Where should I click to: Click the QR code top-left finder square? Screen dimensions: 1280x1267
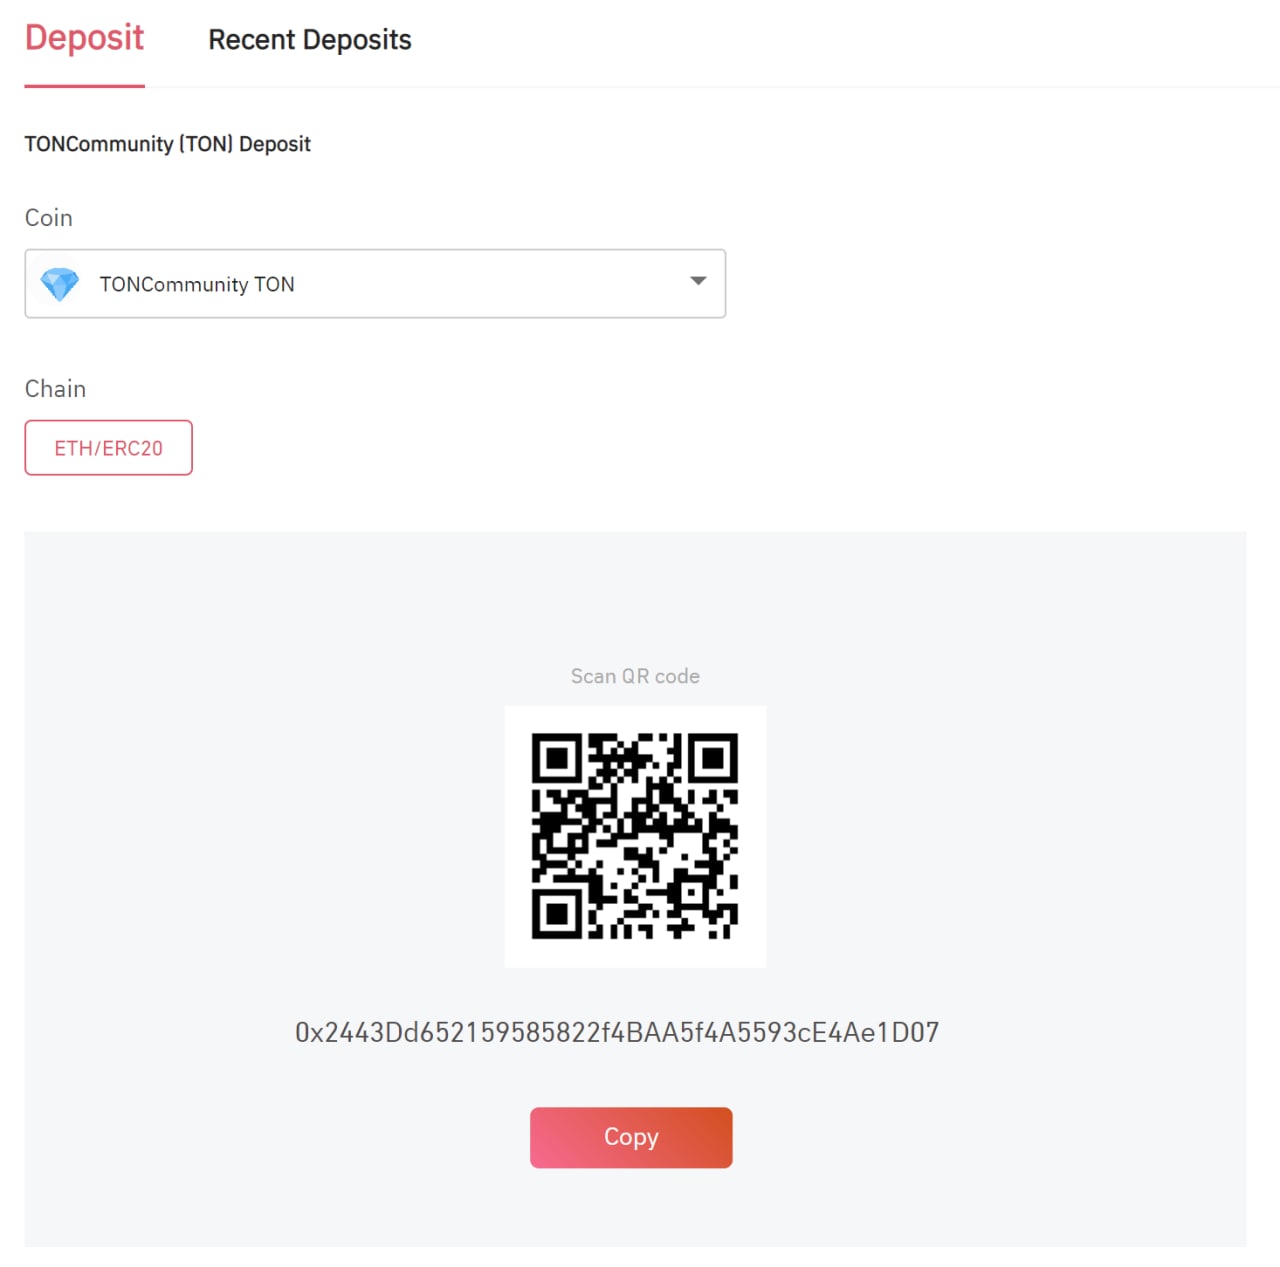pyautogui.click(x=557, y=758)
